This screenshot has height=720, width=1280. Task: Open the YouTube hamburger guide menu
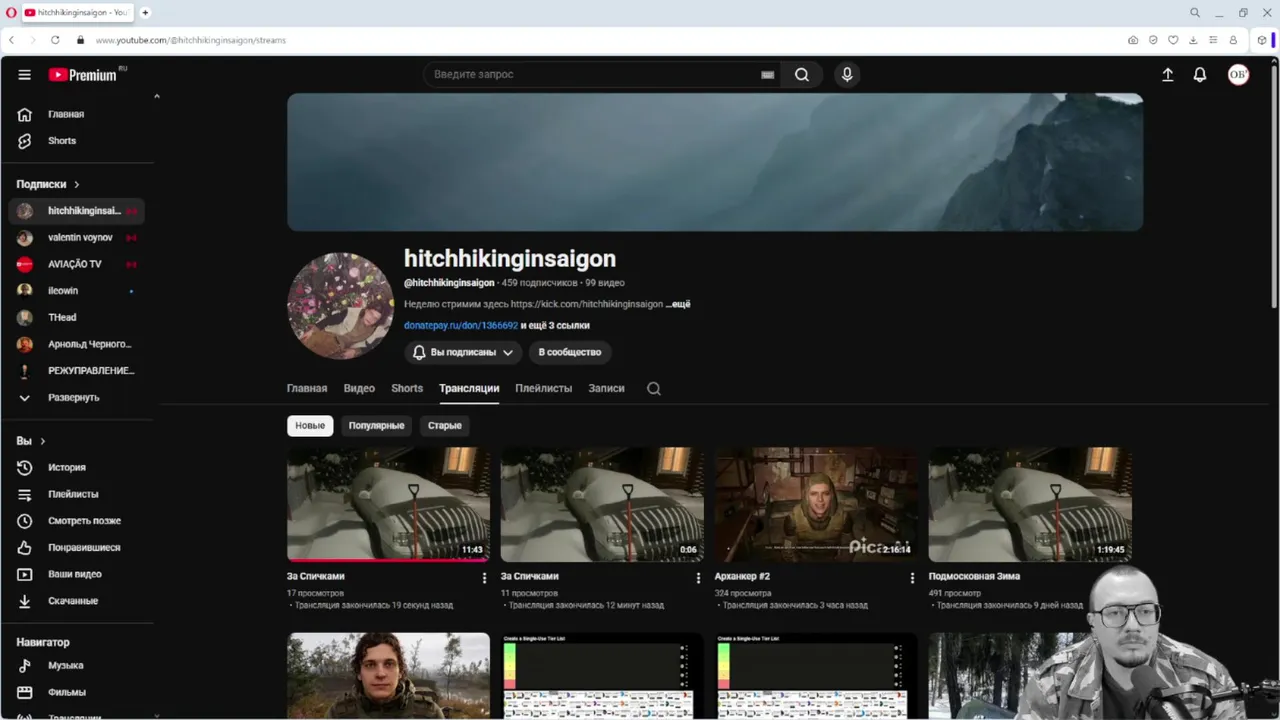[x=24, y=75]
